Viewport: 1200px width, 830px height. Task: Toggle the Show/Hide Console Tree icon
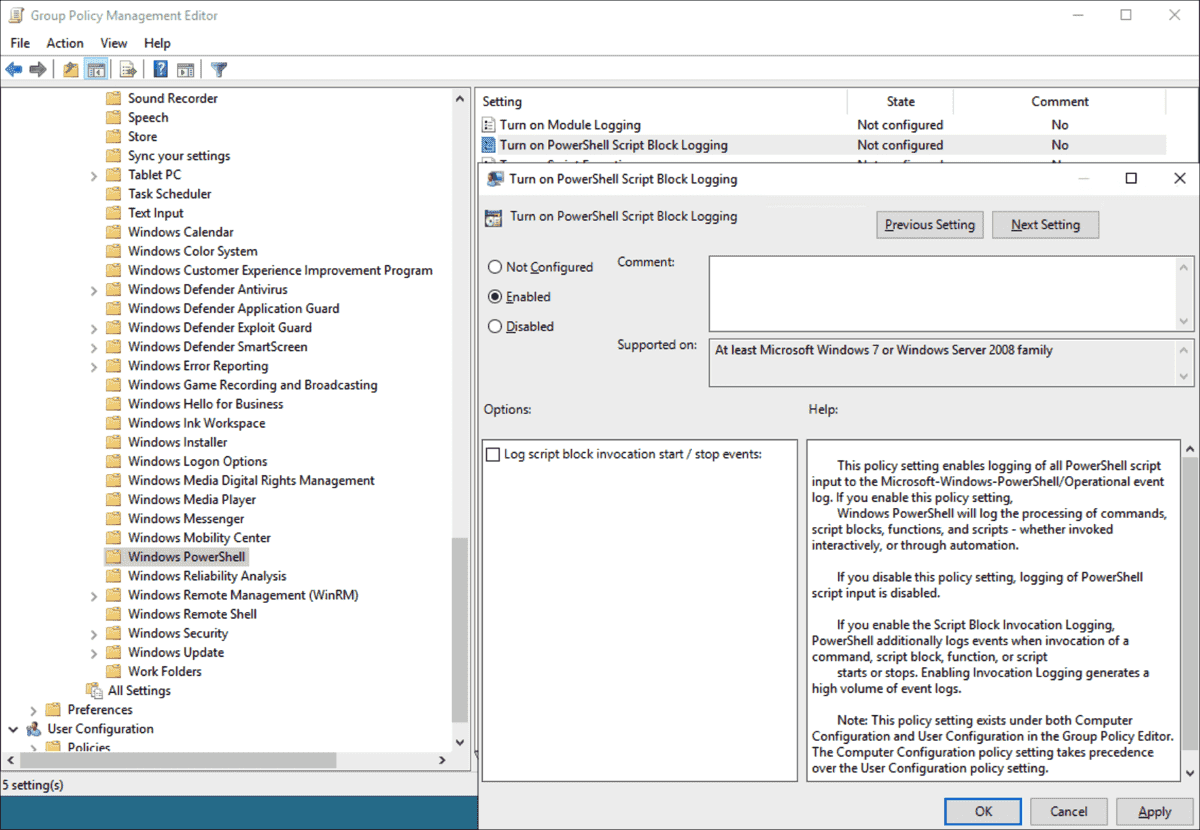tap(97, 69)
